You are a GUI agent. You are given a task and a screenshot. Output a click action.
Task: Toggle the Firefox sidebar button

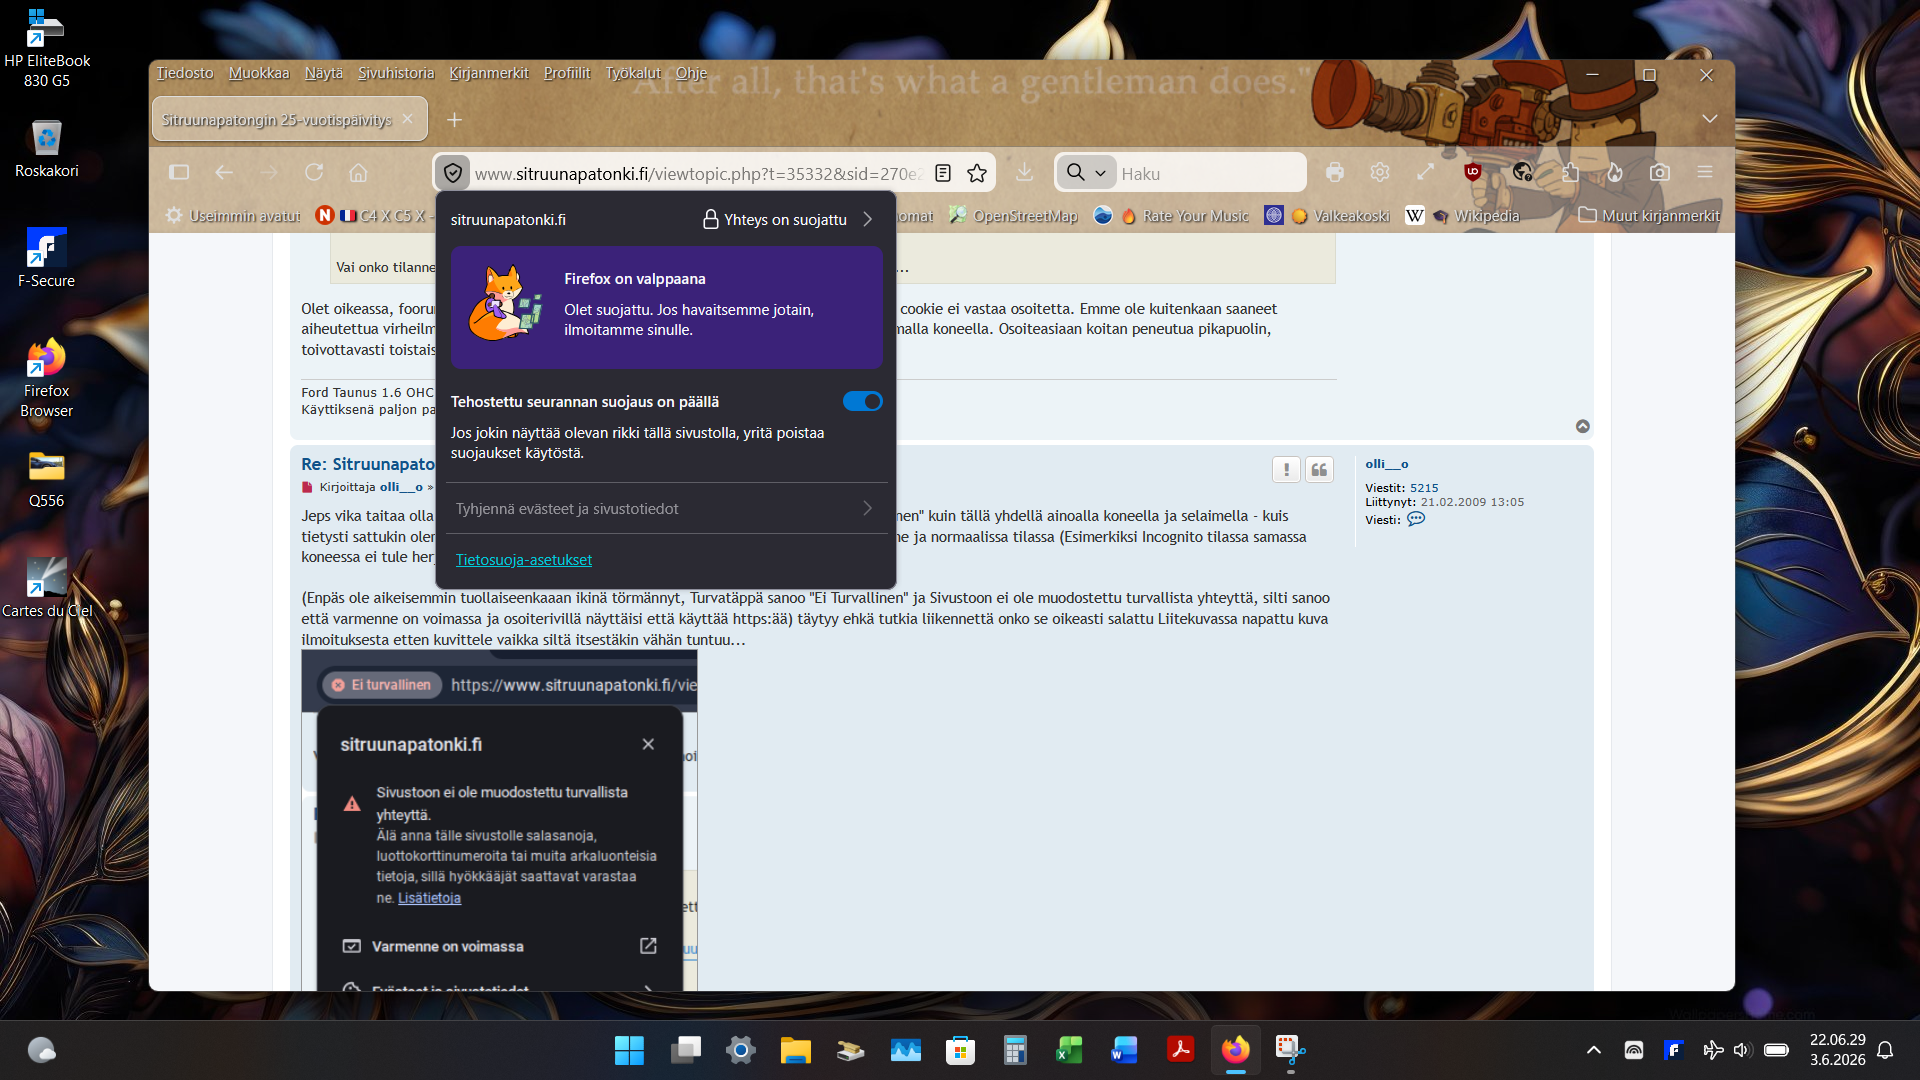click(179, 173)
